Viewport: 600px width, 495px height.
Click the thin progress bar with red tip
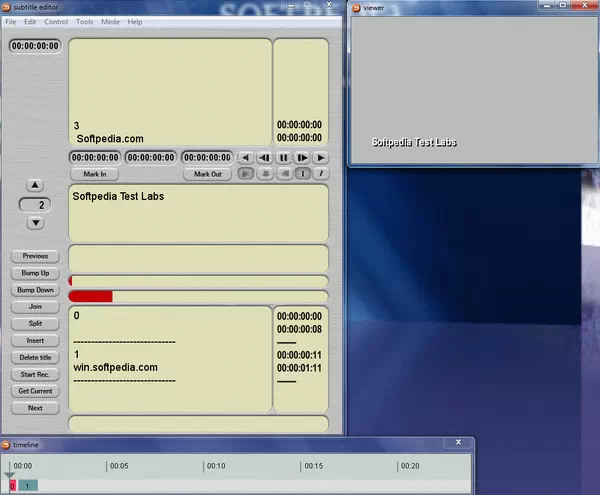click(x=198, y=281)
